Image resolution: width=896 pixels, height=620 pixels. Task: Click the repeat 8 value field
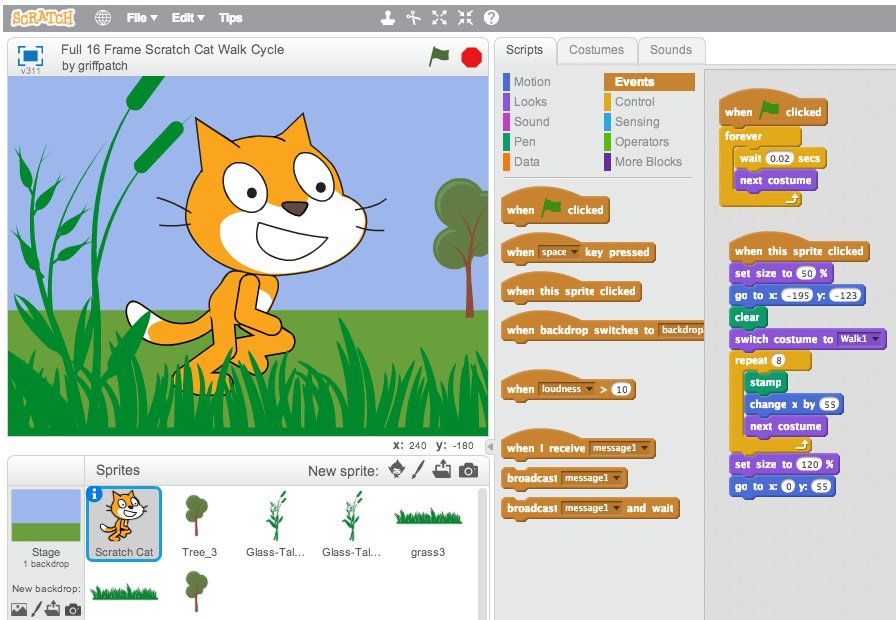[x=778, y=361]
